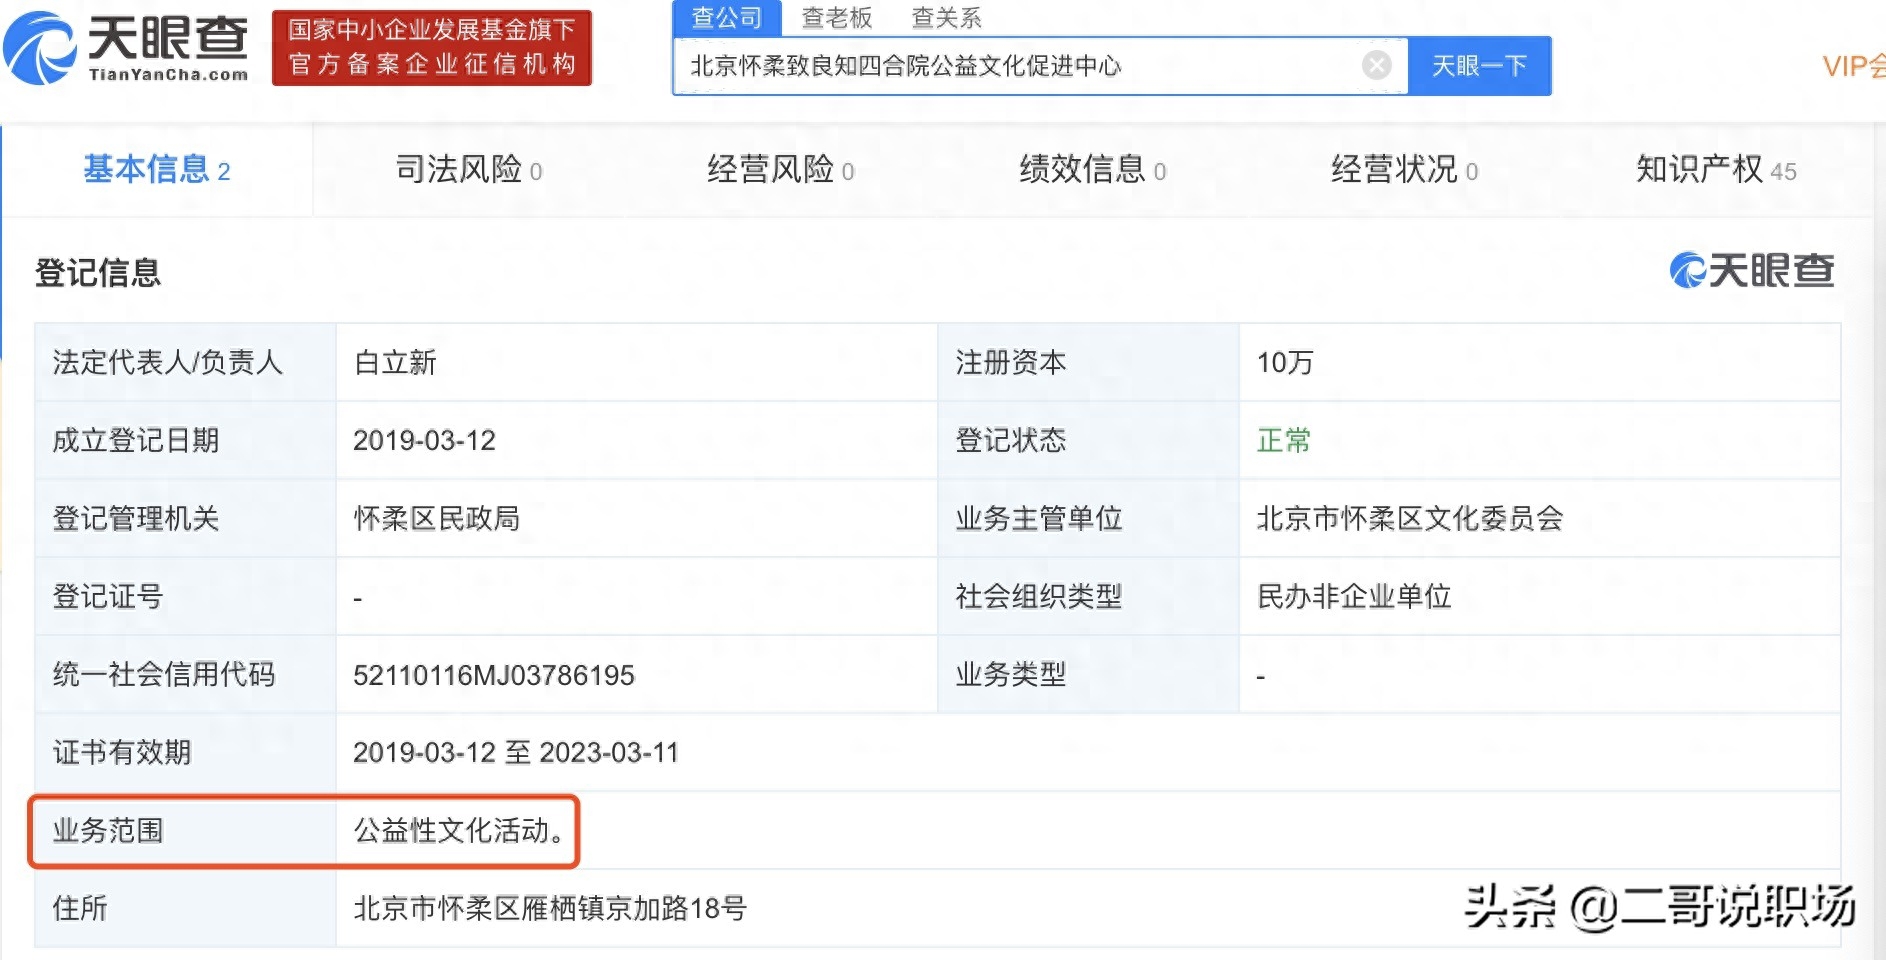Open the 知识产权 tab
The image size is (1886, 960).
[1716, 170]
